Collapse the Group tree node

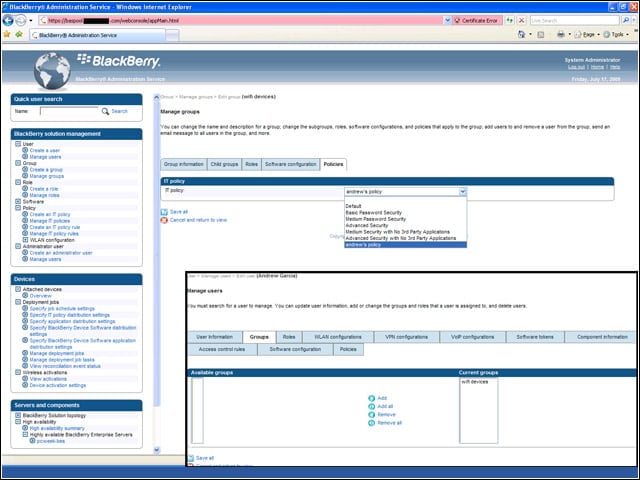point(18,163)
